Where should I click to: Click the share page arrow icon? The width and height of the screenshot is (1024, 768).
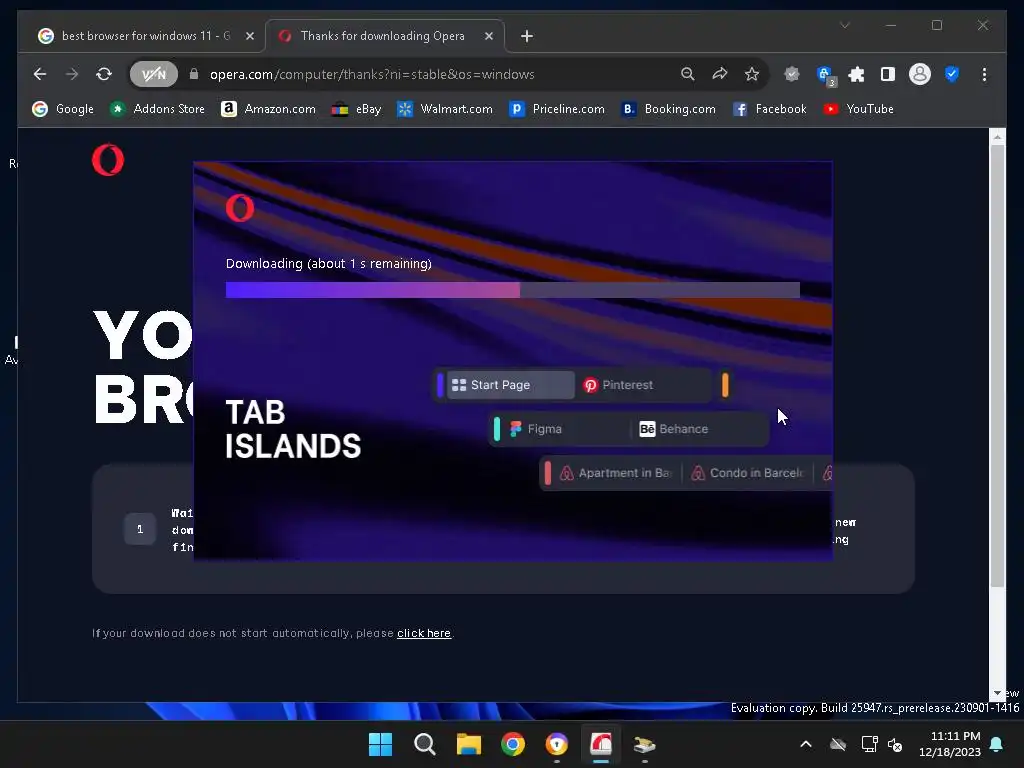720,74
